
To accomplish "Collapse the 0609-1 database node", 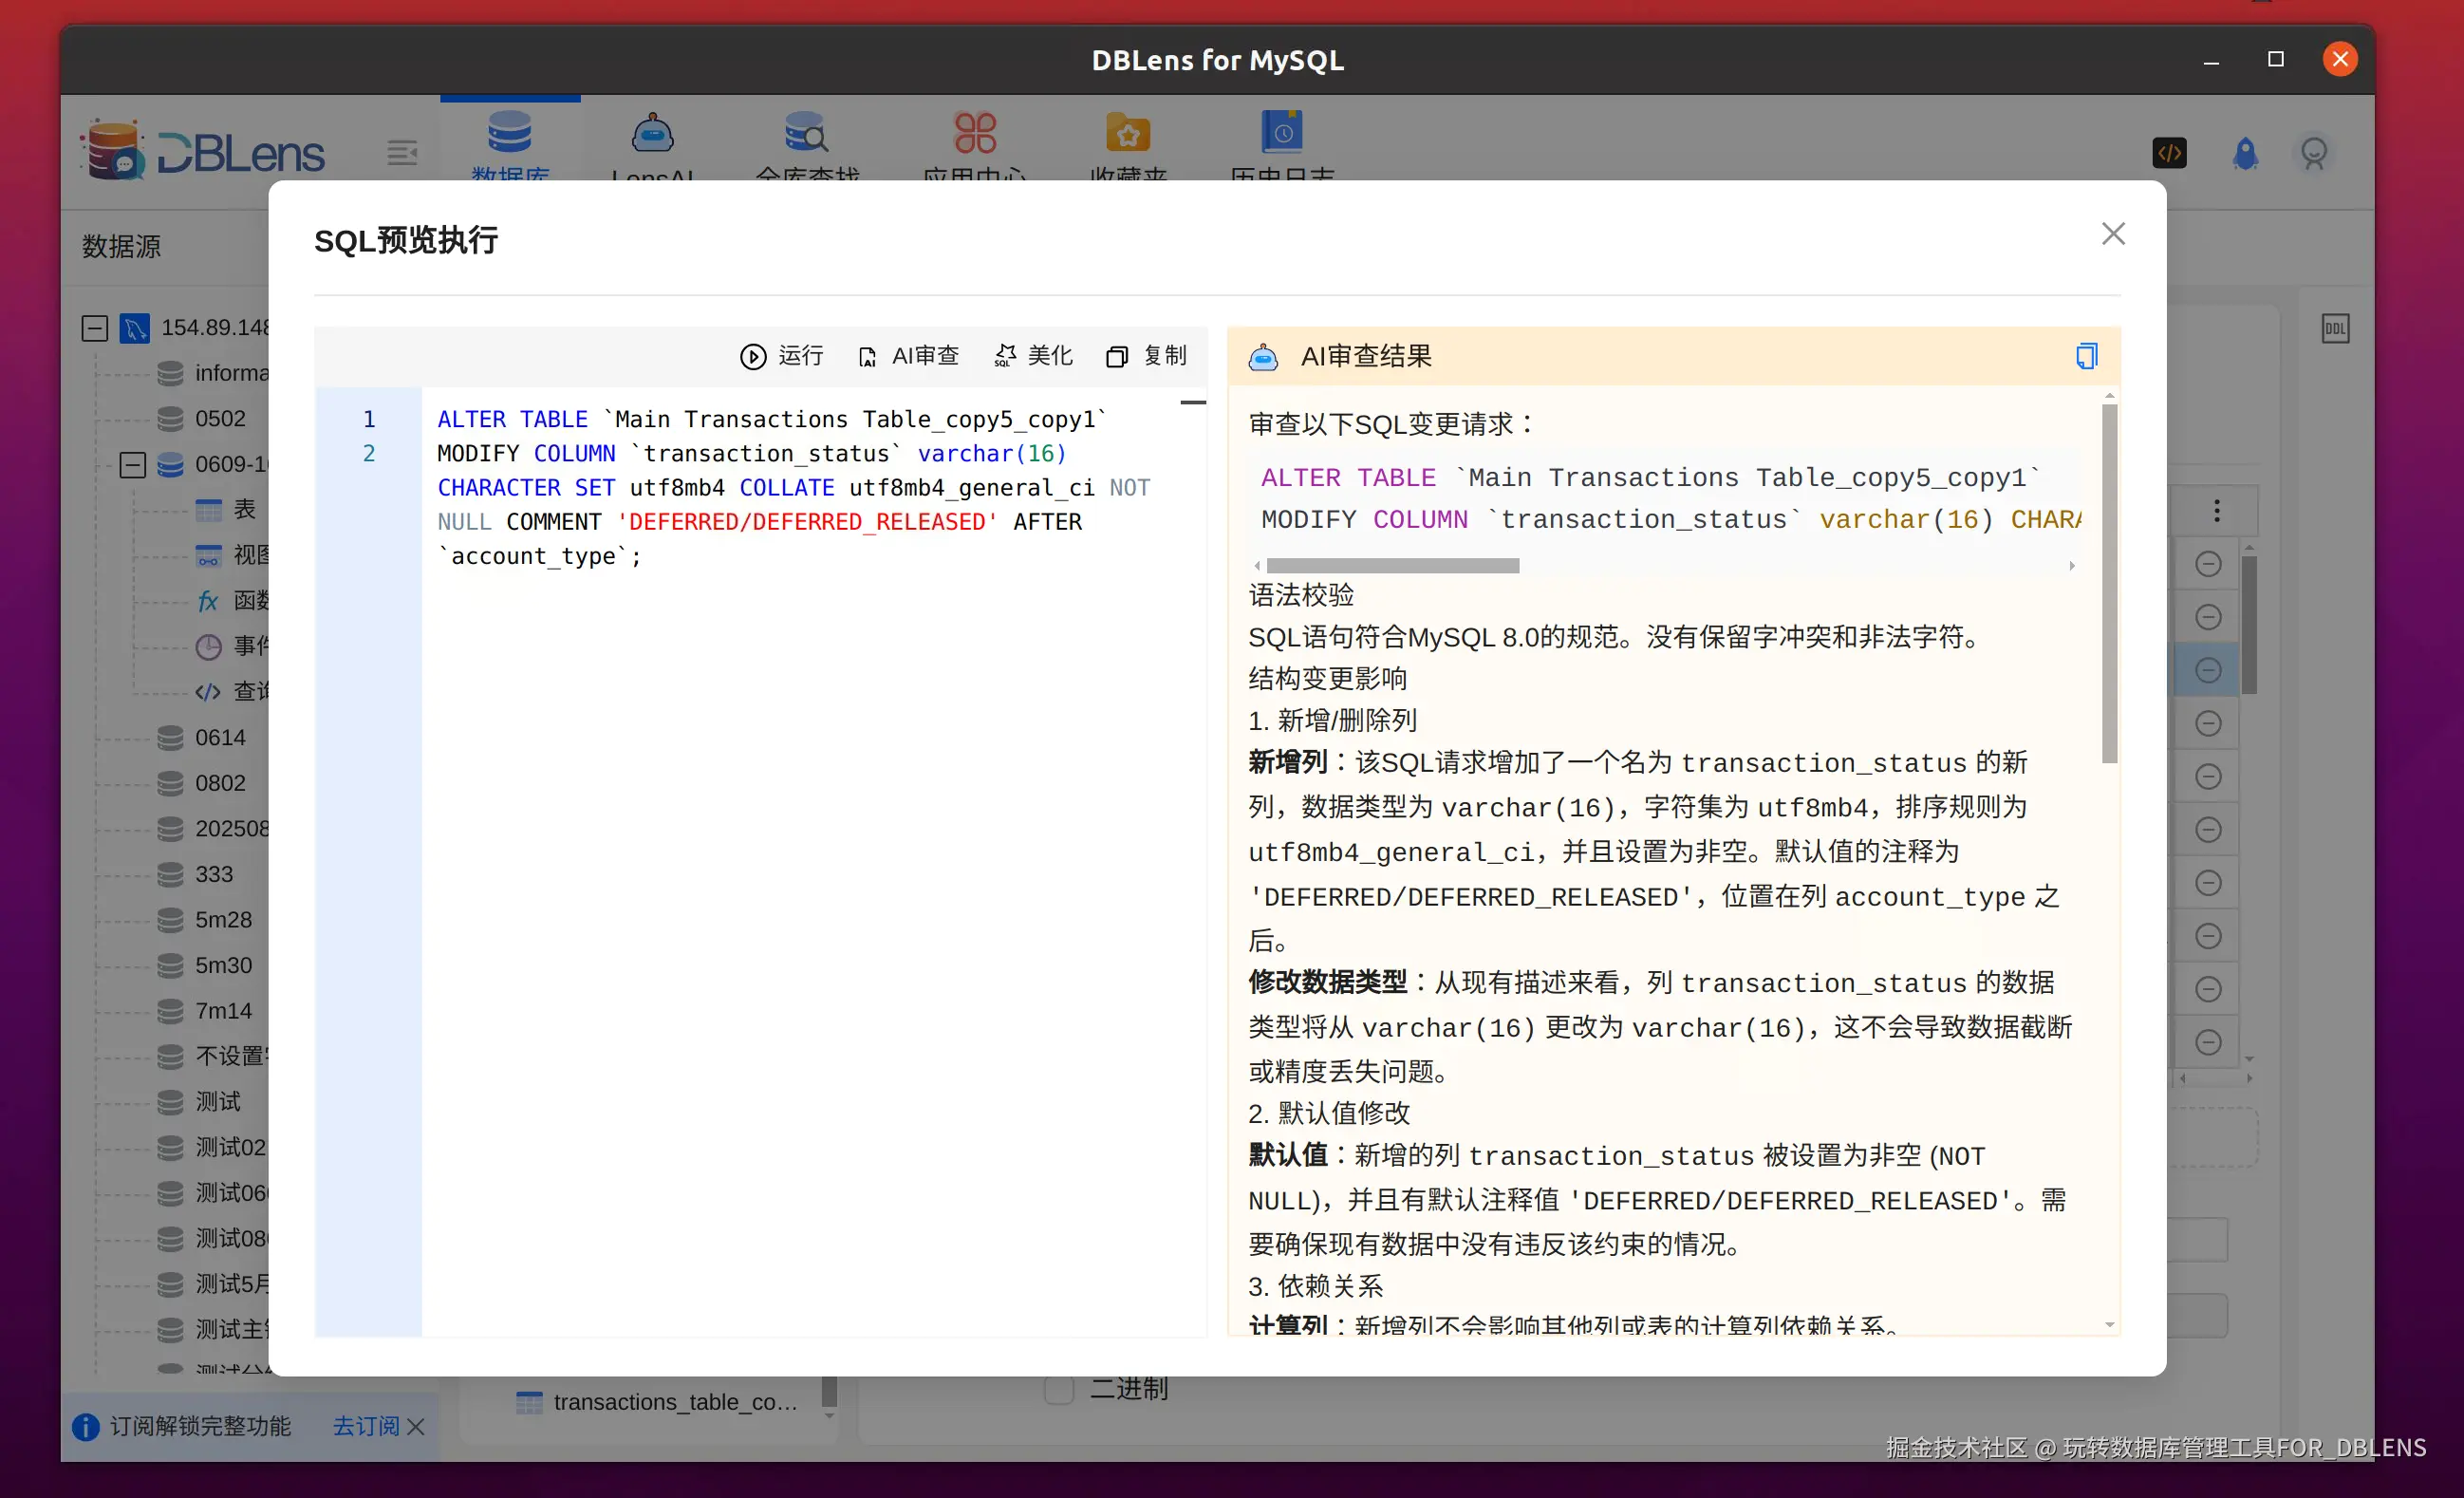I will coord(132,465).
